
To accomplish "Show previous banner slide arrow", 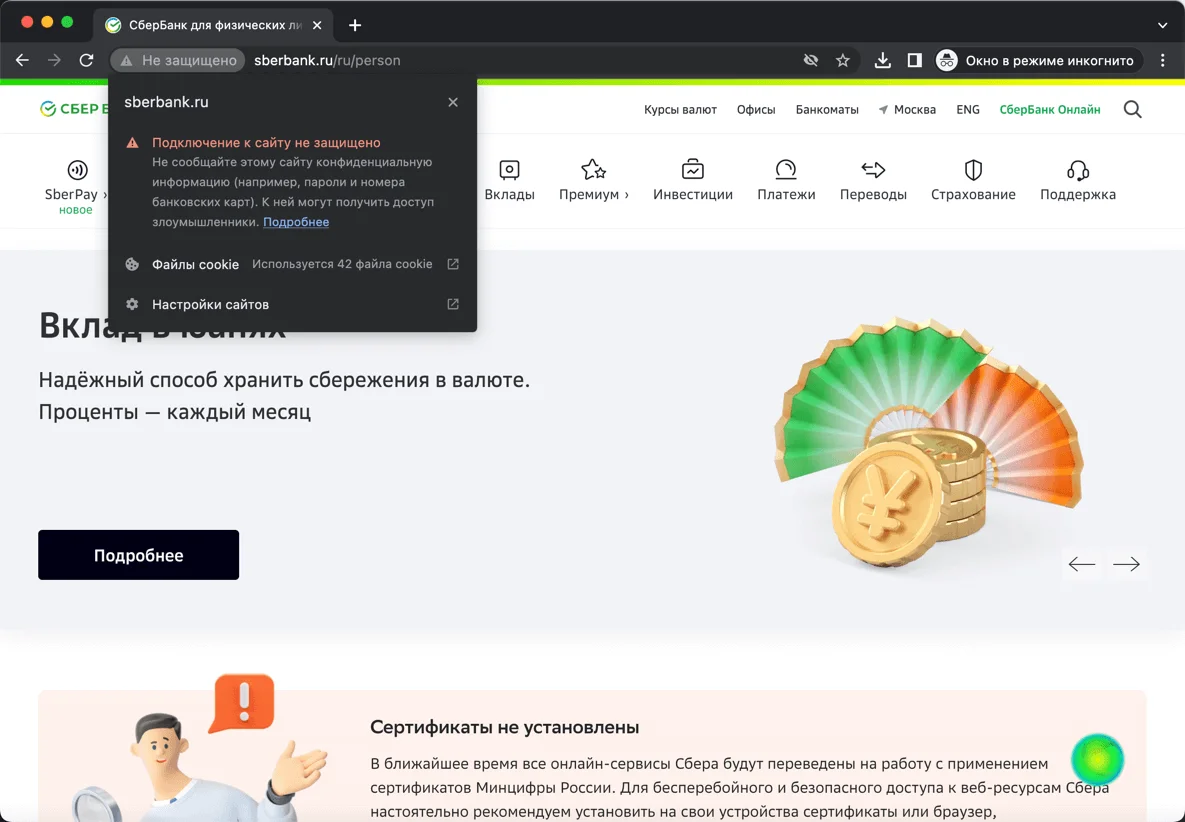I will 1081,564.
